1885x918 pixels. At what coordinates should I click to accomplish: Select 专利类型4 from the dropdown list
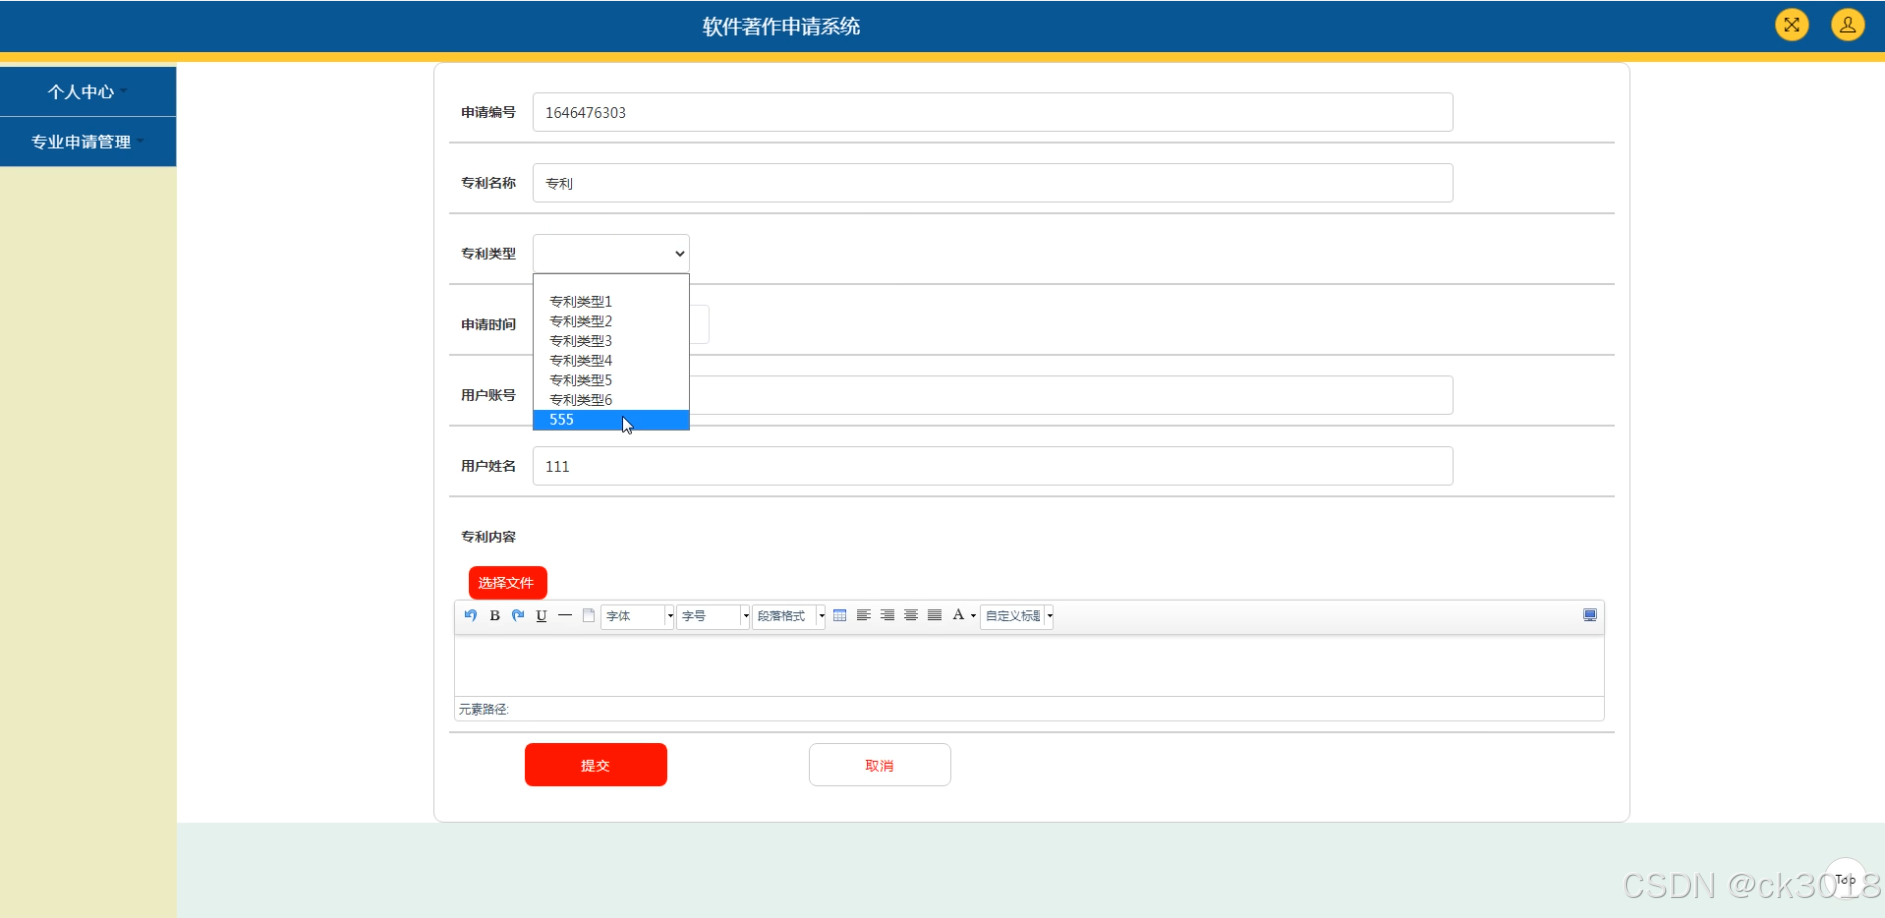[611, 360]
